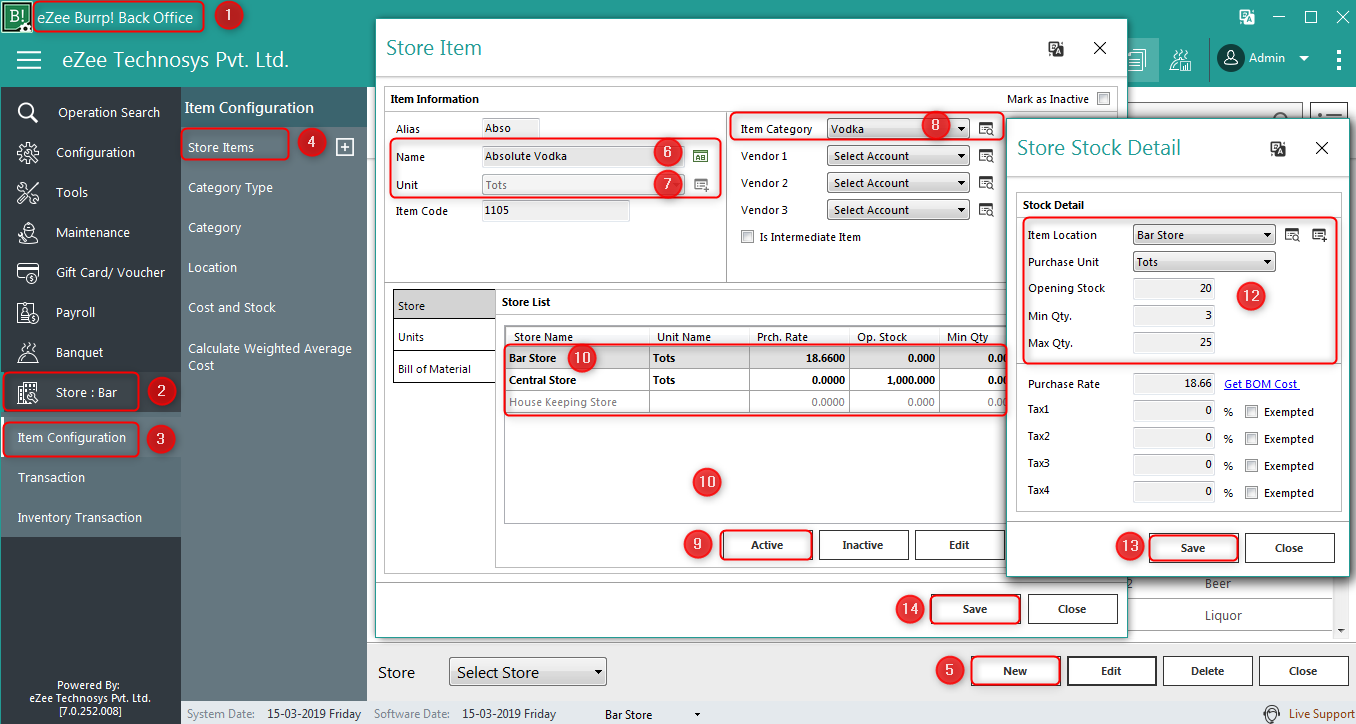Switch to the Bill of Material tab
Viewport: 1356px width, 724px height.
coord(444,369)
